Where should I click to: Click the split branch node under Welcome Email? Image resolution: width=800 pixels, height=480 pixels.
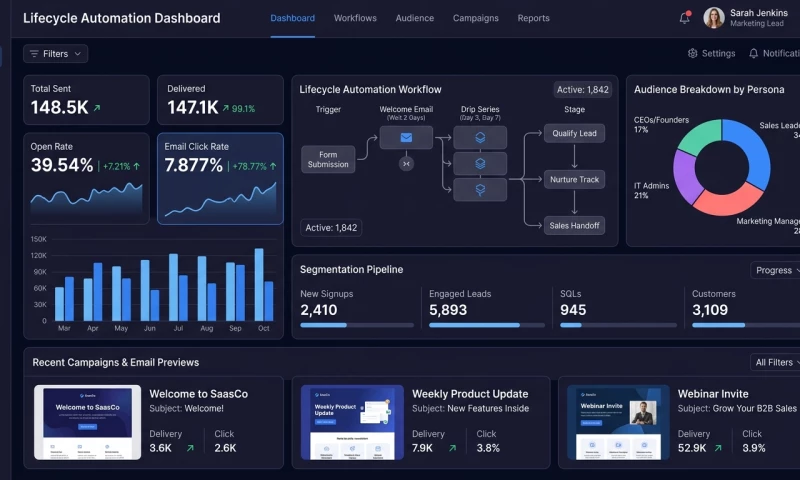click(x=406, y=164)
